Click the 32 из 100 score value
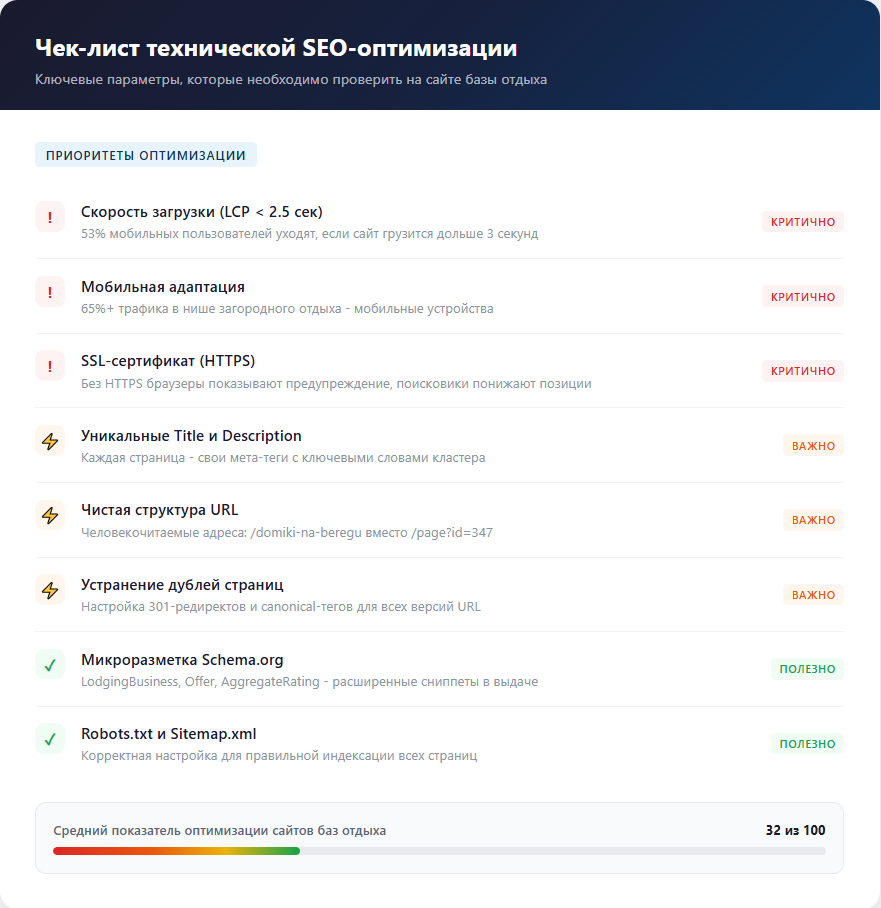 795,830
